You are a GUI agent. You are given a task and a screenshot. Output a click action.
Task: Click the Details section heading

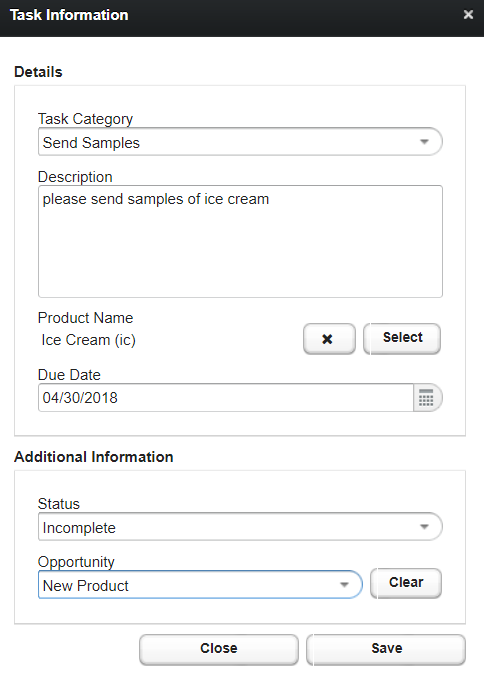[38, 72]
